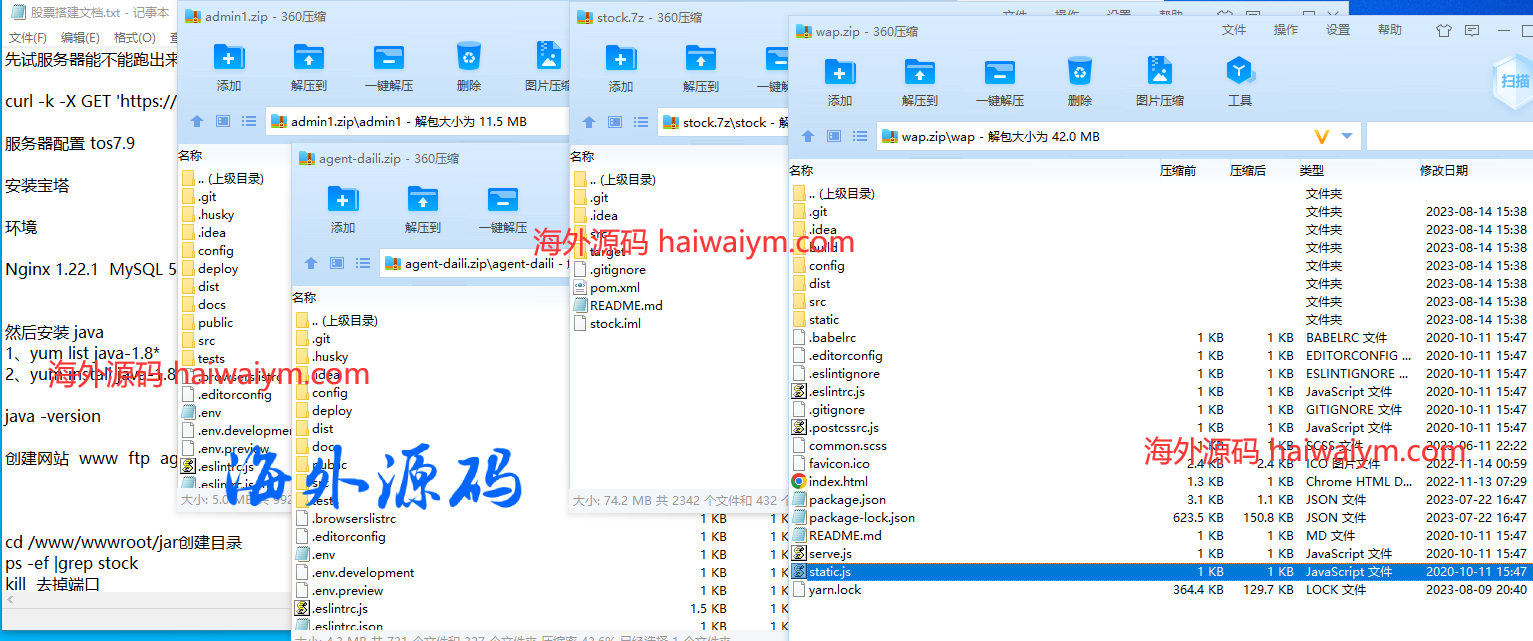Click the 扫描 hexagon badge

pos(1513,81)
